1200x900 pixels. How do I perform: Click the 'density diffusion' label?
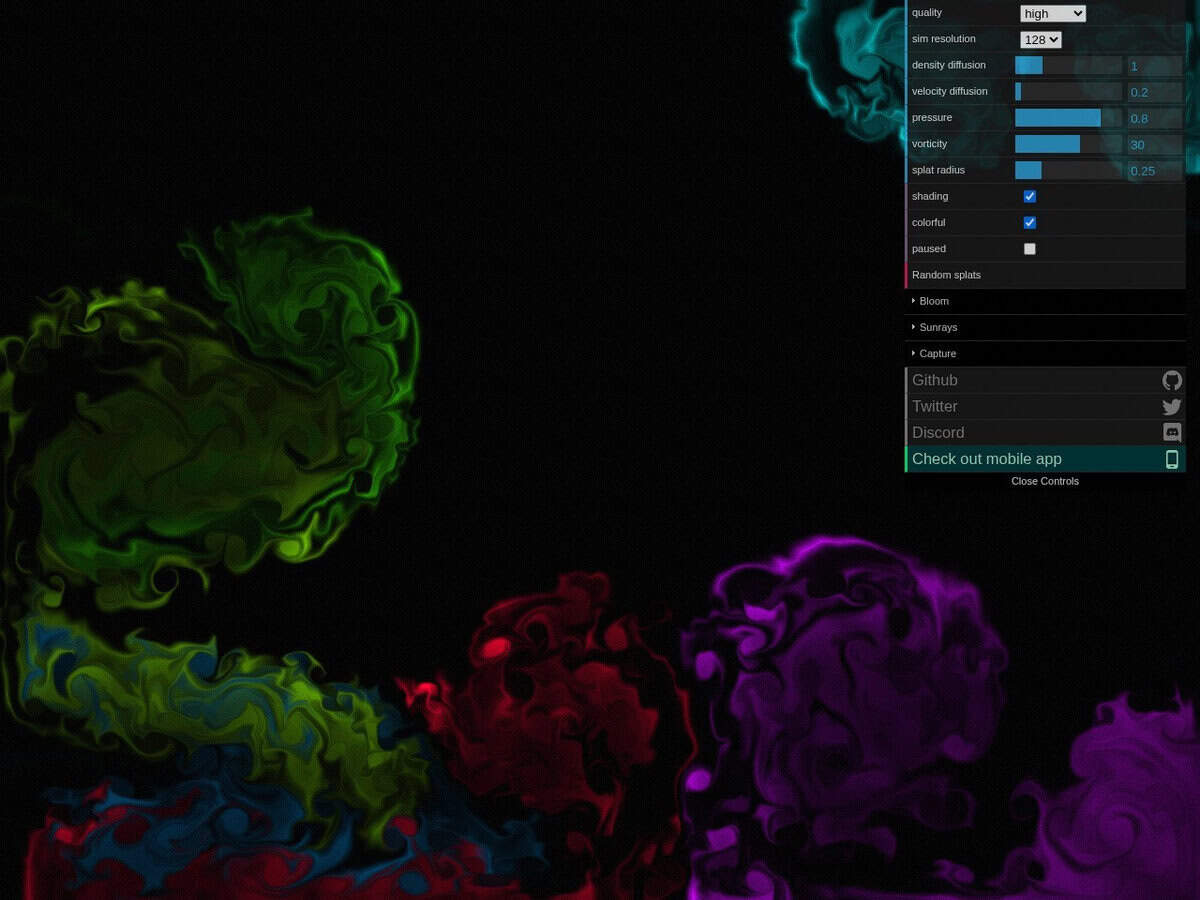[948, 65]
